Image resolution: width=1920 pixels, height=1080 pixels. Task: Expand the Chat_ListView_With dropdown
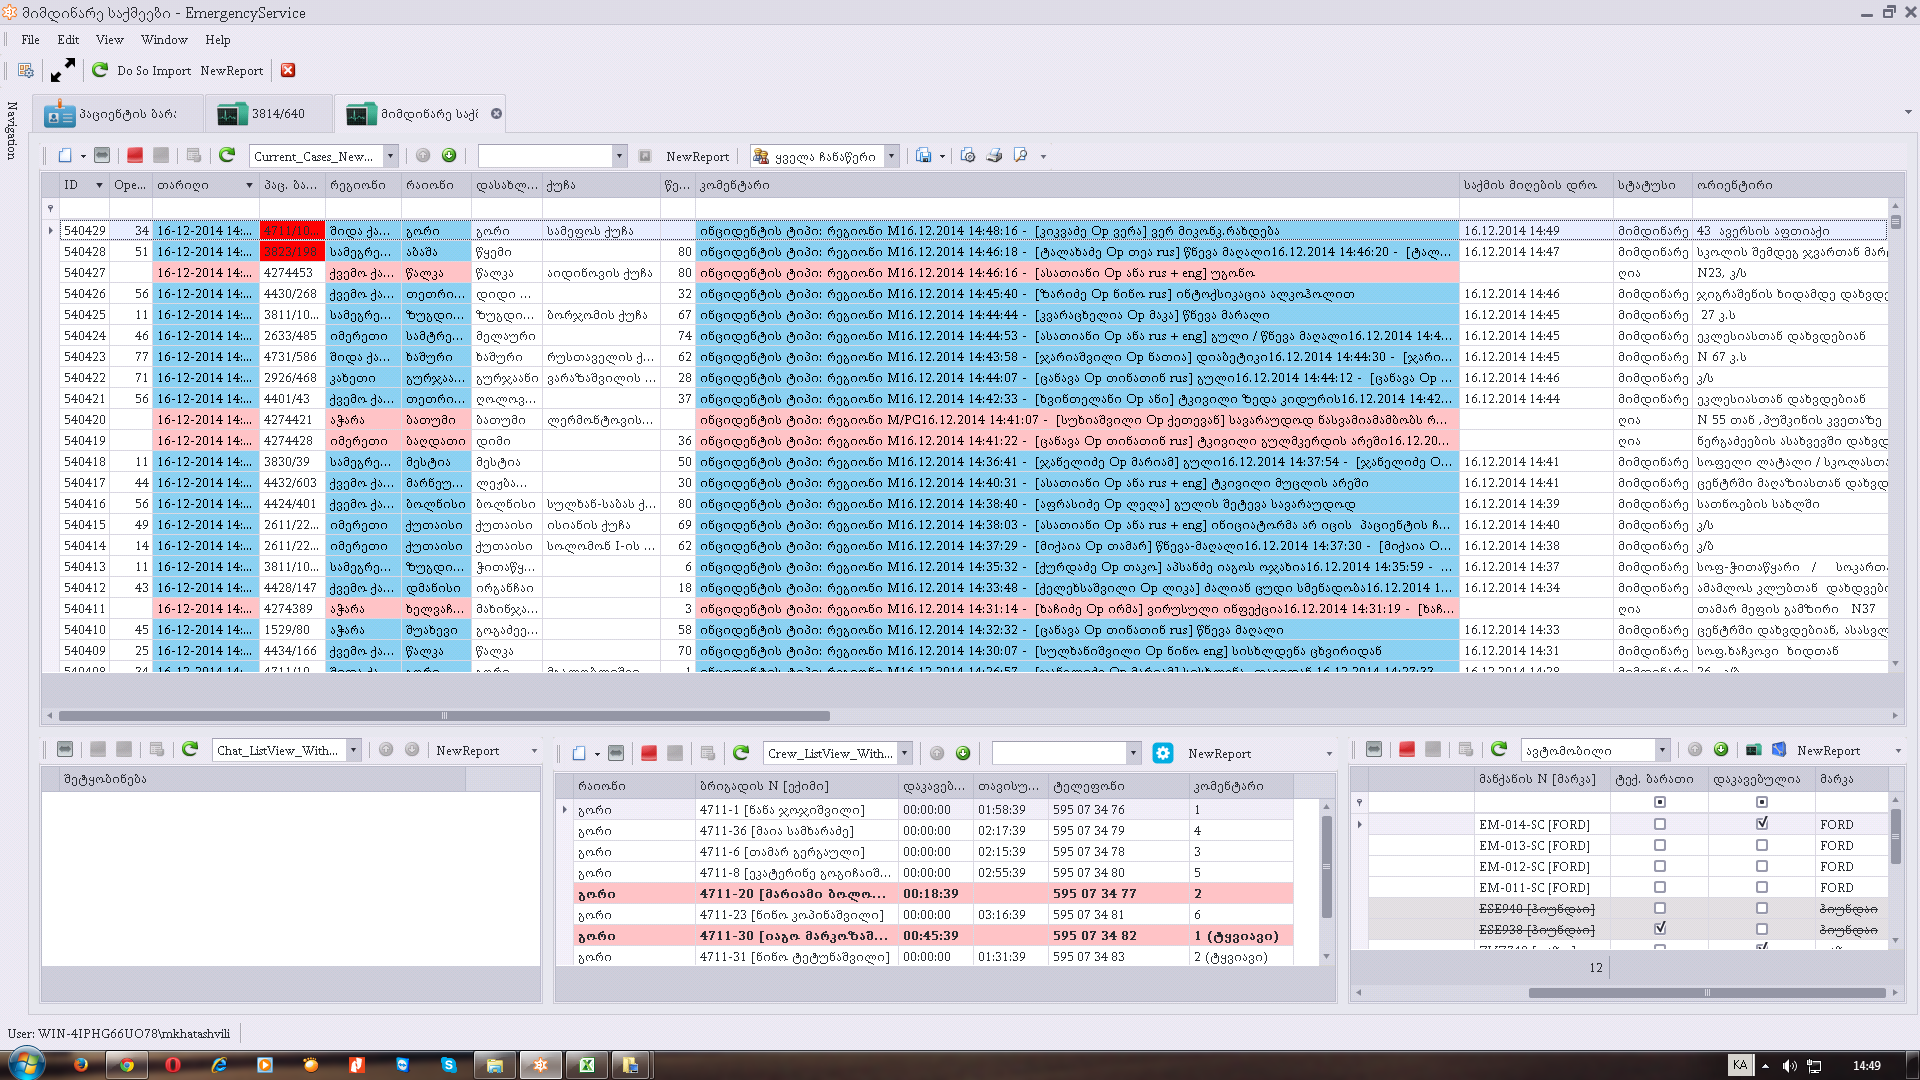click(x=353, y=750)
